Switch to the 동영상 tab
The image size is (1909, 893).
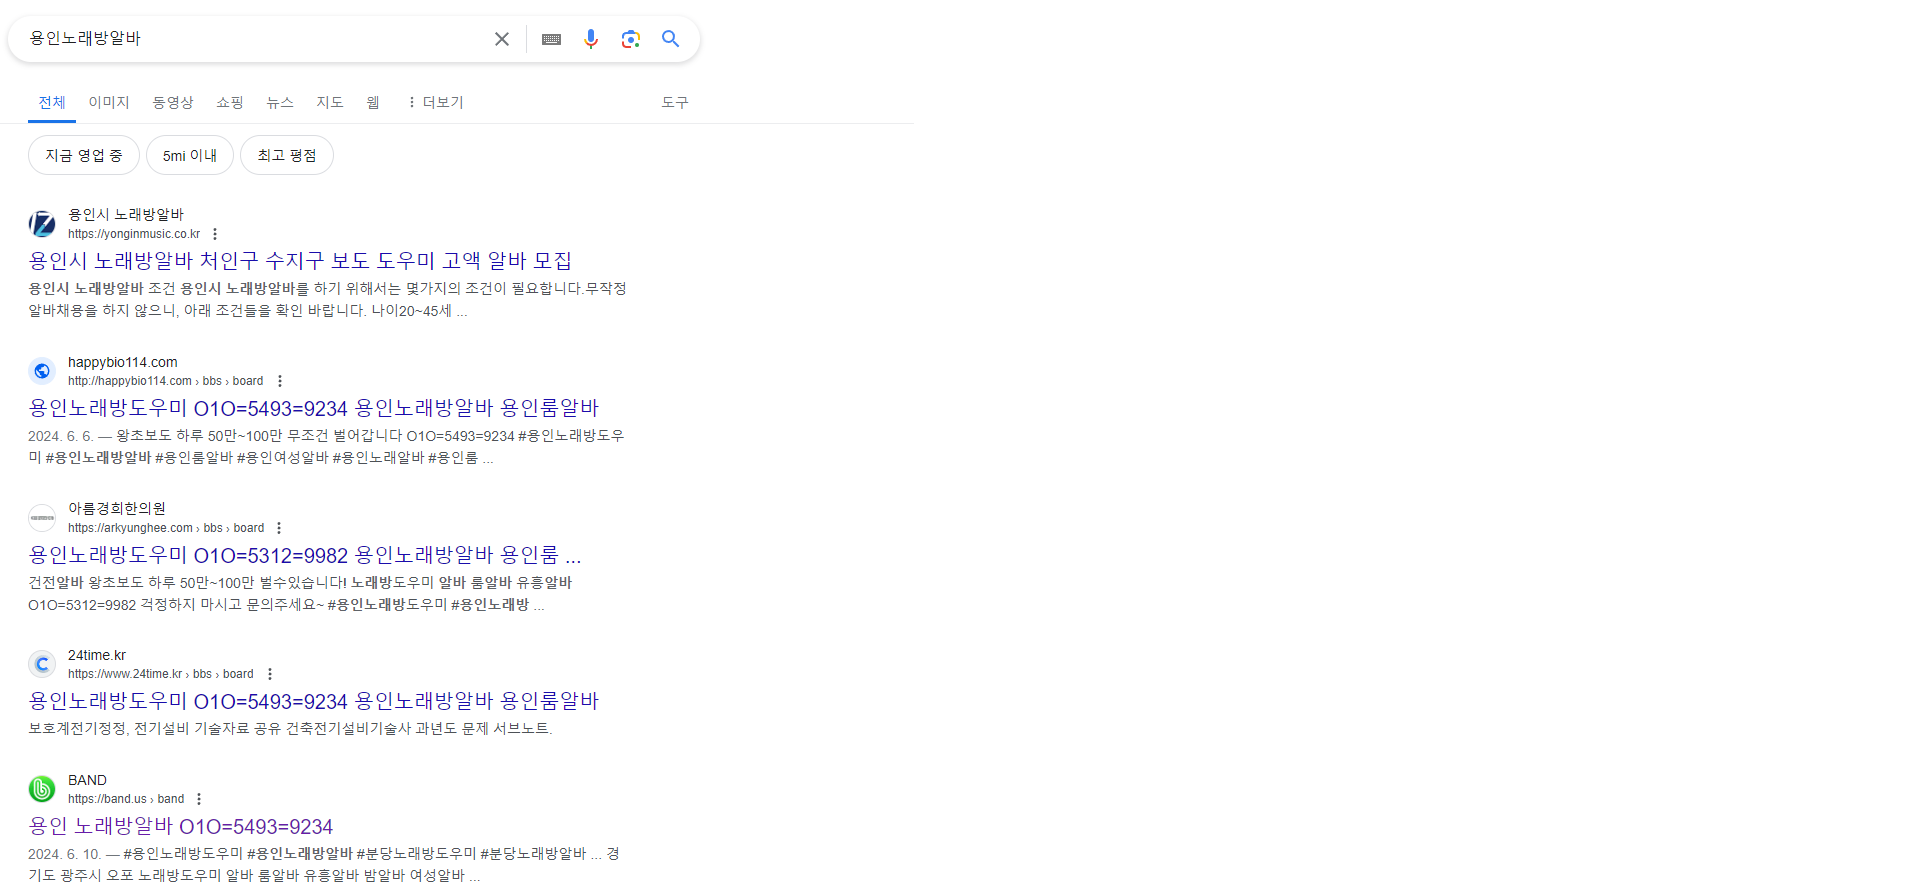173,102
